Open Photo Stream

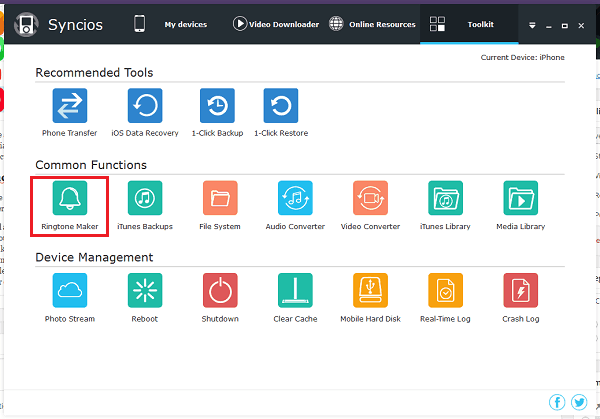pos(69,290)
